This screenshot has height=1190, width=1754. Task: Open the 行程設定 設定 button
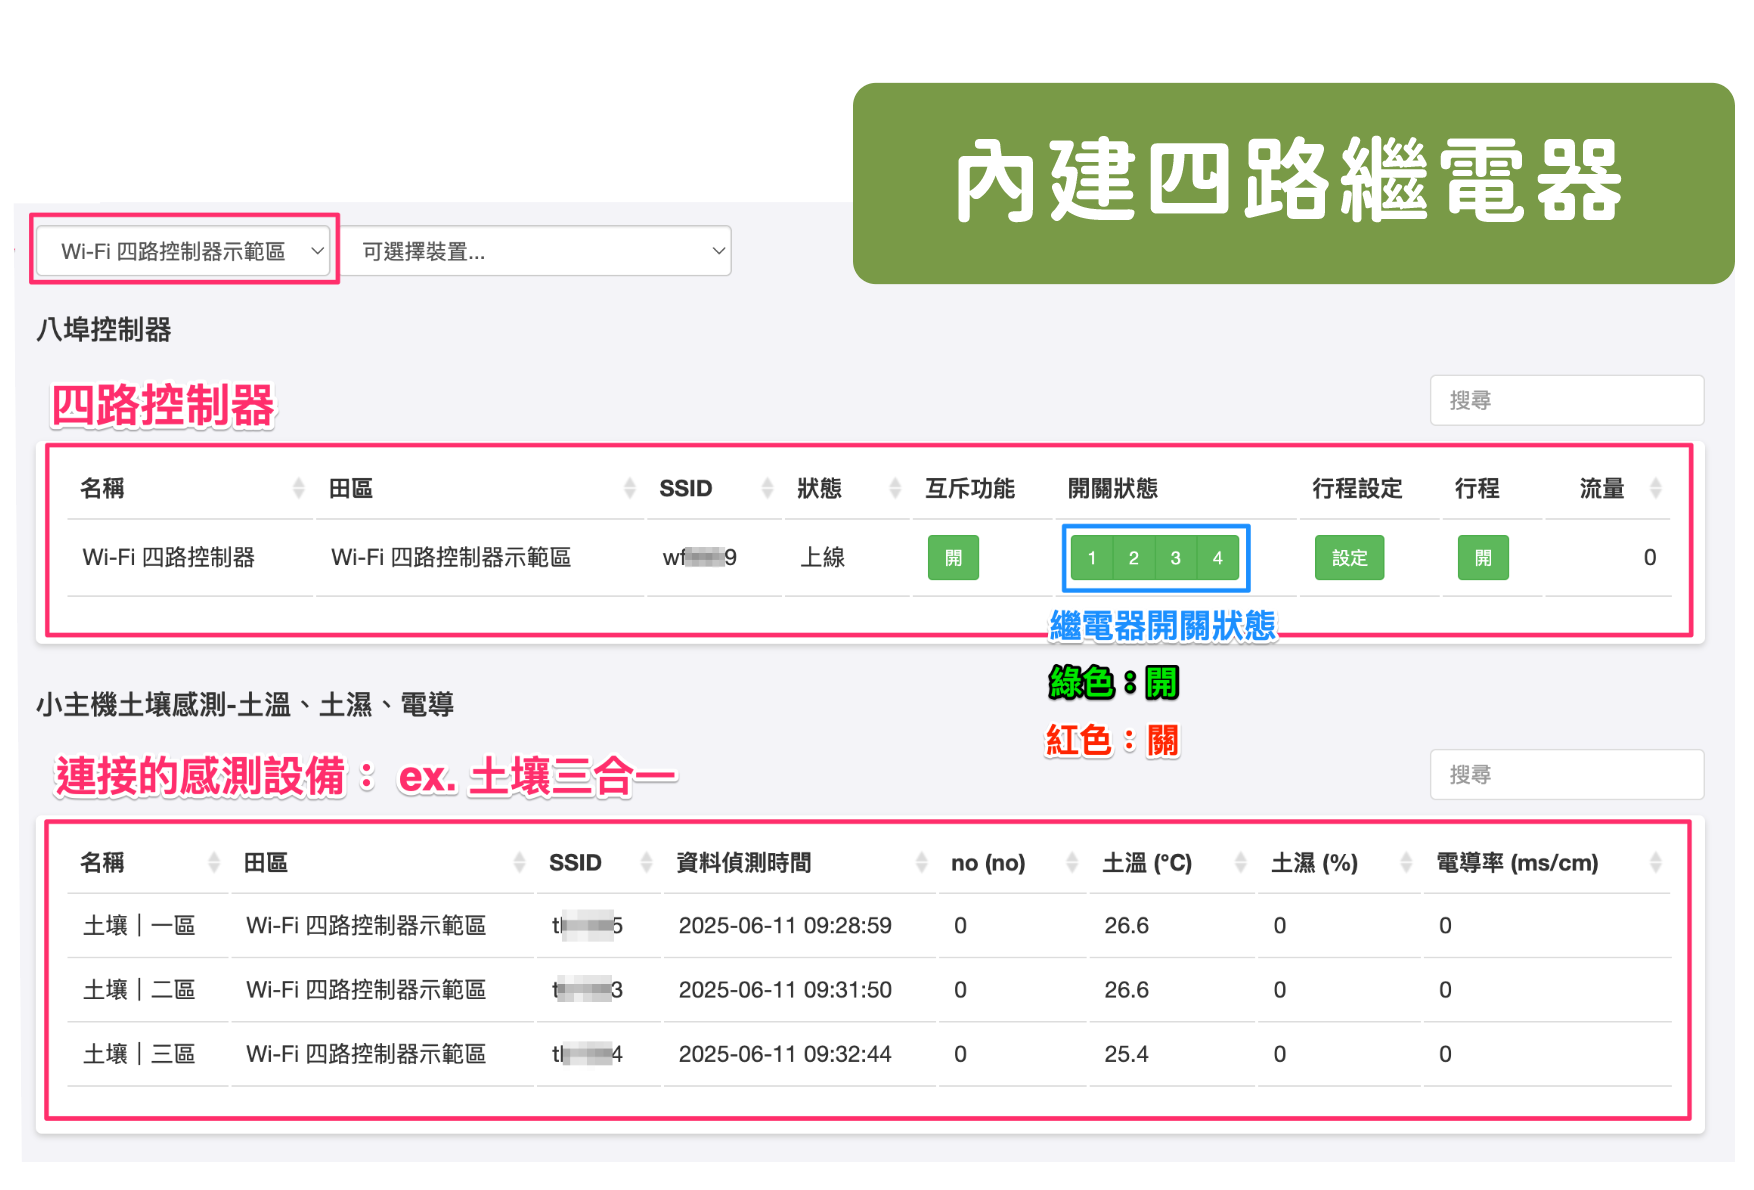pyautogui.click(x=1349, y=558)
